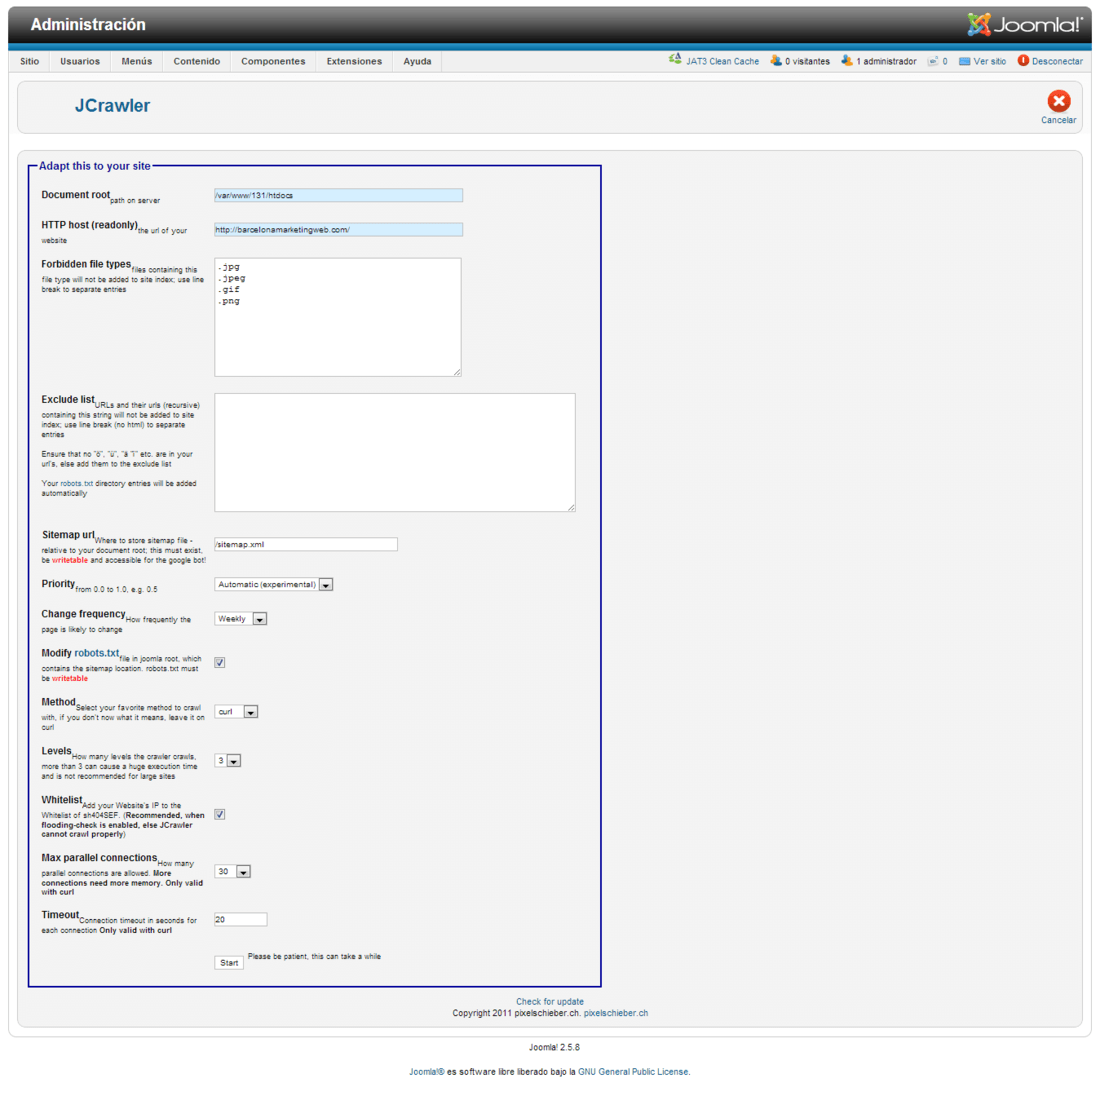The width and height of the screenshot is (1100, 1096).
Task: Open the GNU General Public License link
Action: point(633,1071)
